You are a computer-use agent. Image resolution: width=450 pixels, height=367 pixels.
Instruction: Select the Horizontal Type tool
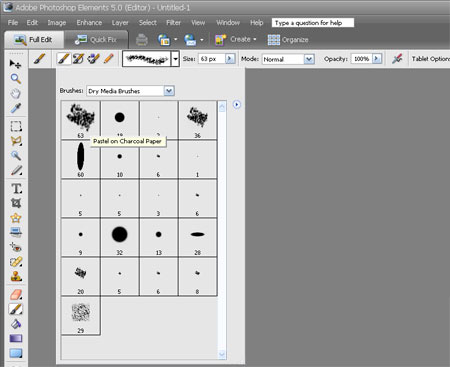coord(16,189)
